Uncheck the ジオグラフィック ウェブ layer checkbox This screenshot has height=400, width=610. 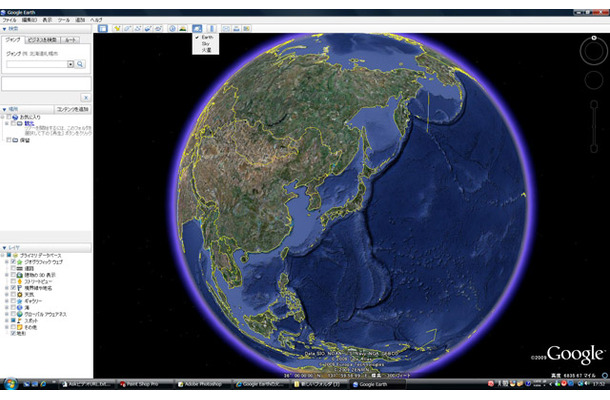coord(13,262)
